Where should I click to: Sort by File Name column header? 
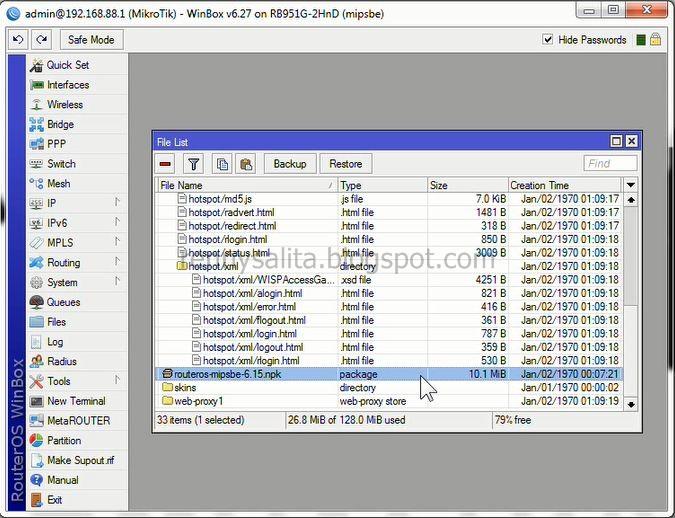tap(247, 186)
